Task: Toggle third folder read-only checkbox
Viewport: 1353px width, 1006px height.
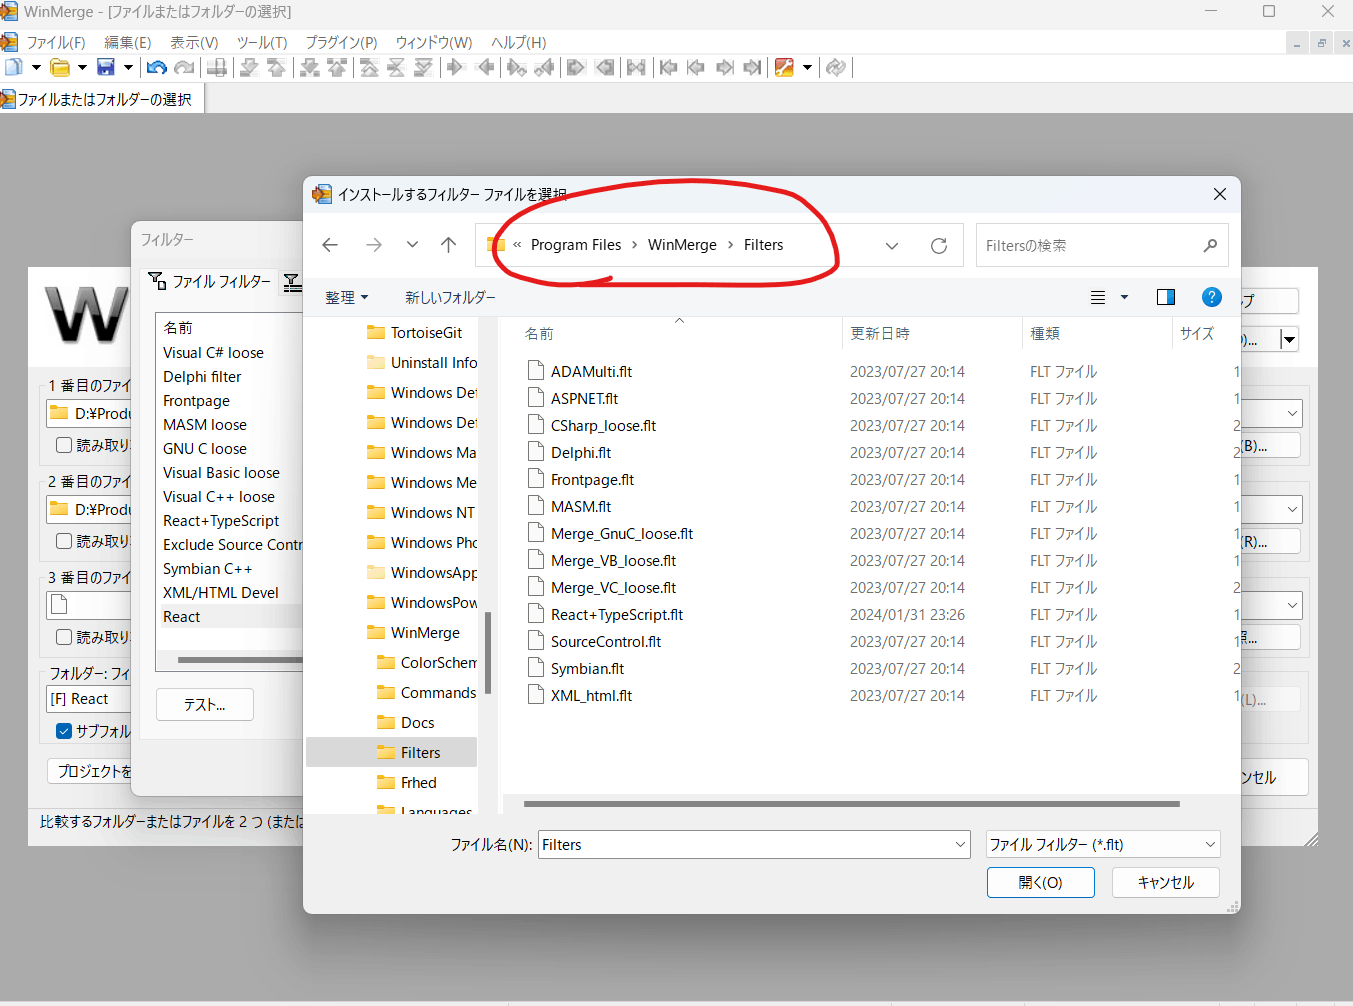Action: point(64,637)
